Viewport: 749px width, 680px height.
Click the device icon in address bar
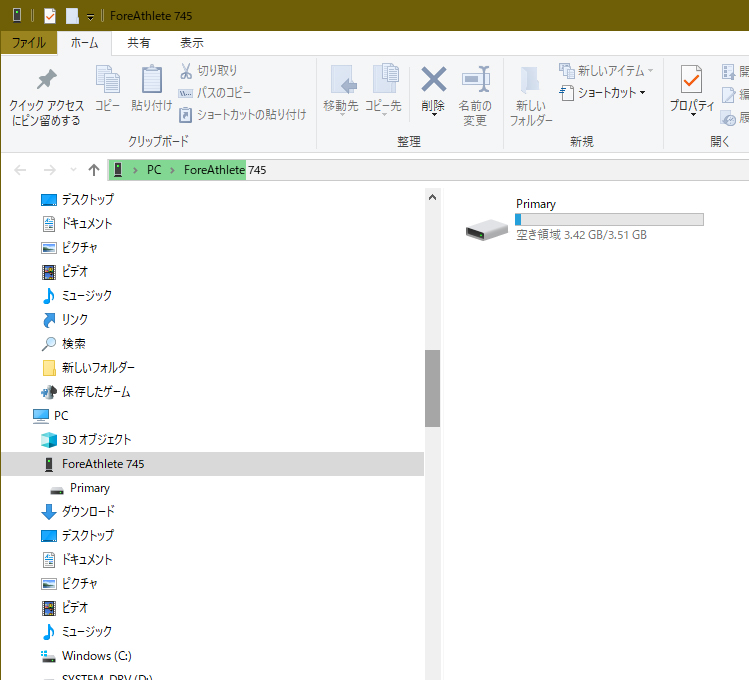click(118, 170)
